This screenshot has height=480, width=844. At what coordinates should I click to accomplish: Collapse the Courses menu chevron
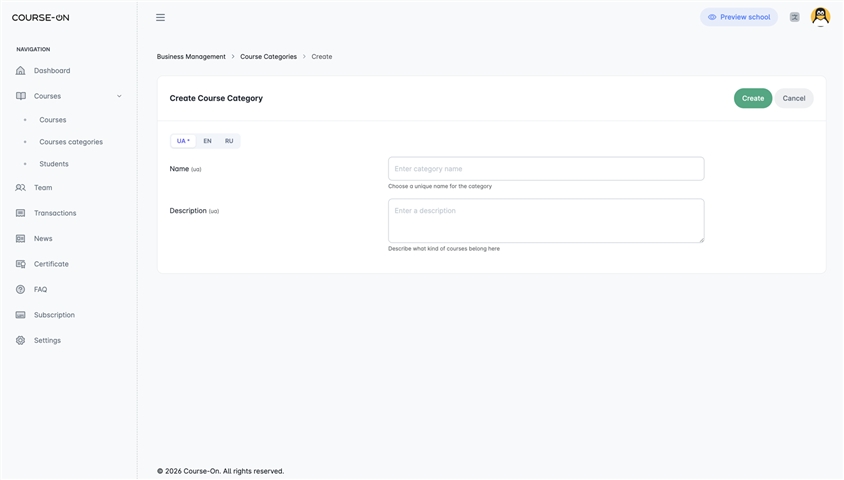tap(119, 96)
